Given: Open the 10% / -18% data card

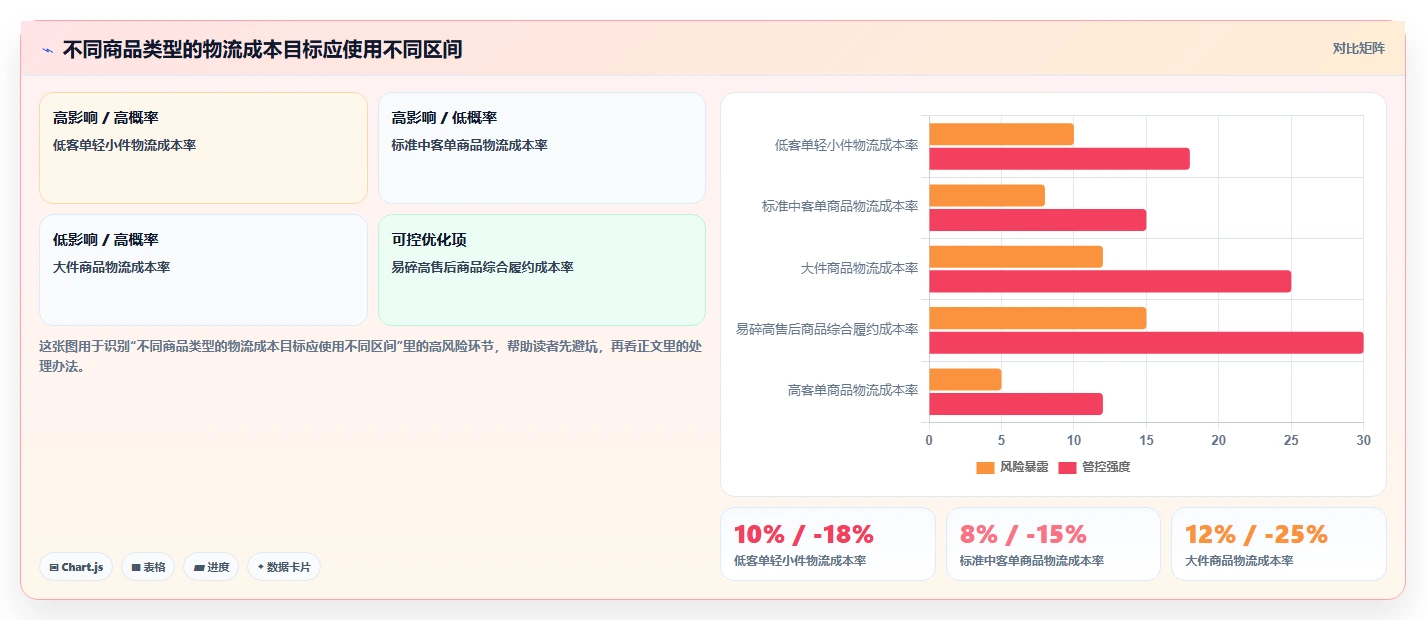Looking at the screenshot, I should click(827, 544).
